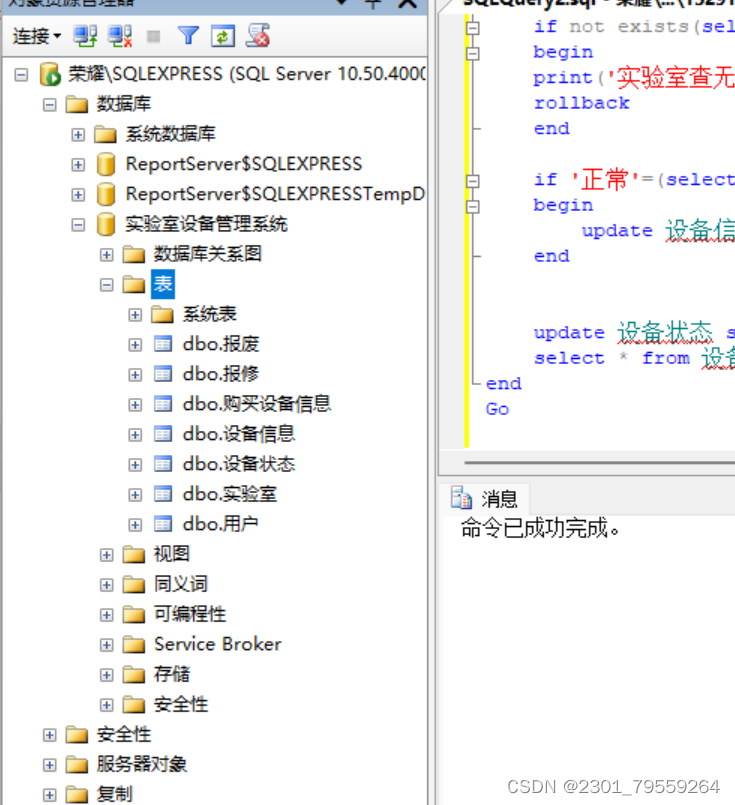Expand 安全性 folder inside the database
This screenshot has width=735, height=805.
point(107,705)
